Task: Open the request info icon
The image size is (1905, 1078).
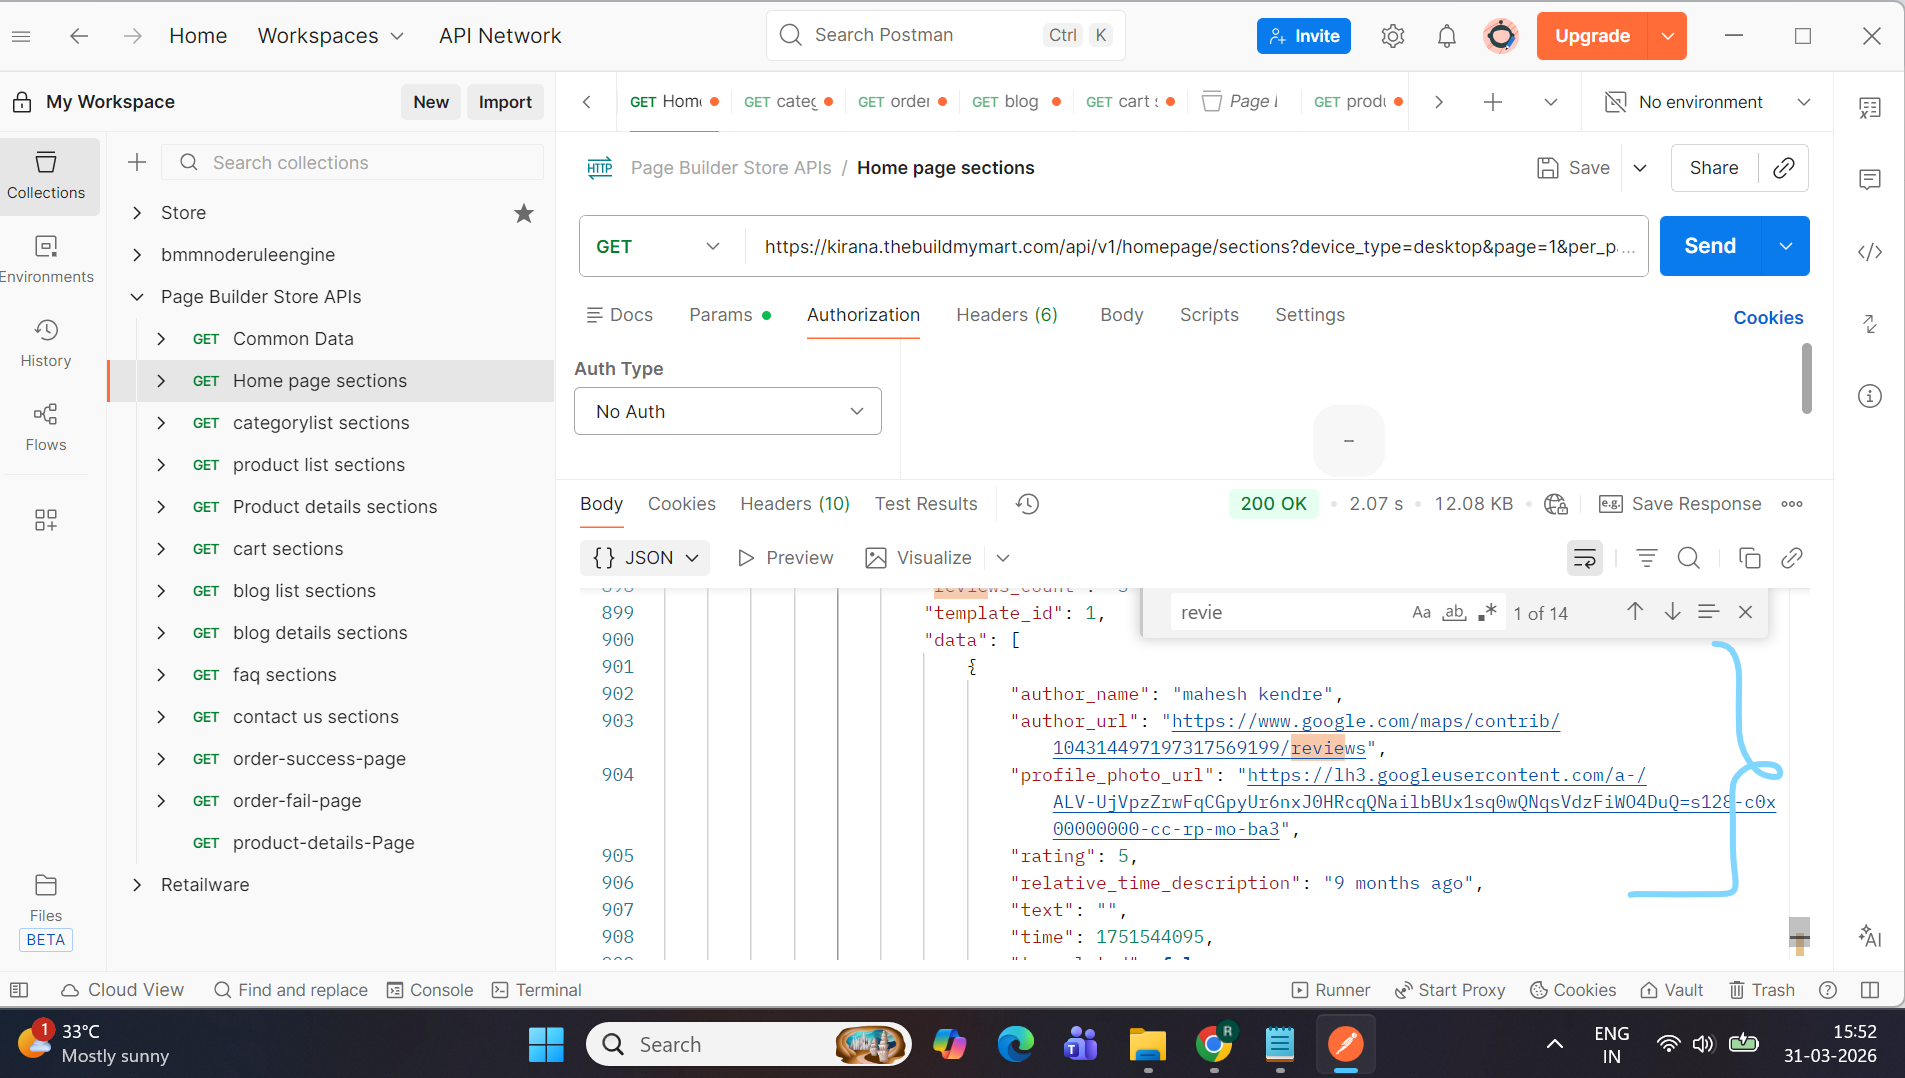Action: pos(1870,396)
